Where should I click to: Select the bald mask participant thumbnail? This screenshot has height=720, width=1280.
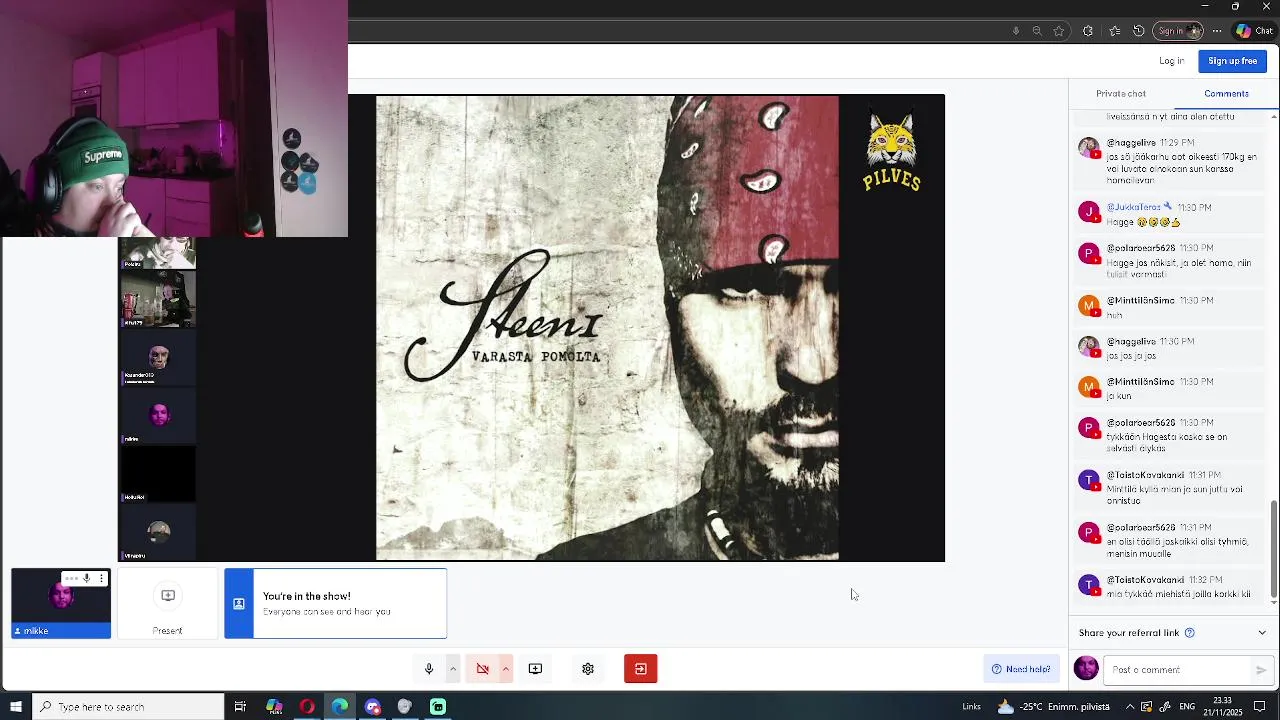click(158, 358)
